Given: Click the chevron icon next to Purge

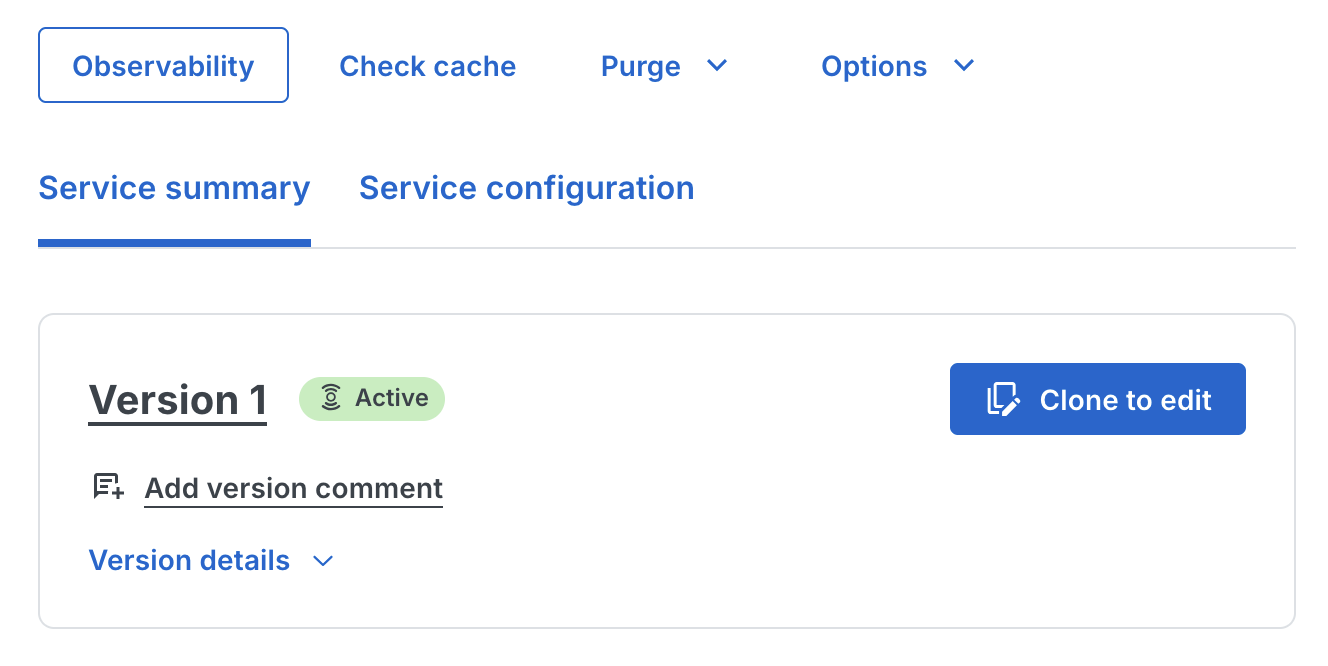Looking at the screenshot, I should (716, 66).
